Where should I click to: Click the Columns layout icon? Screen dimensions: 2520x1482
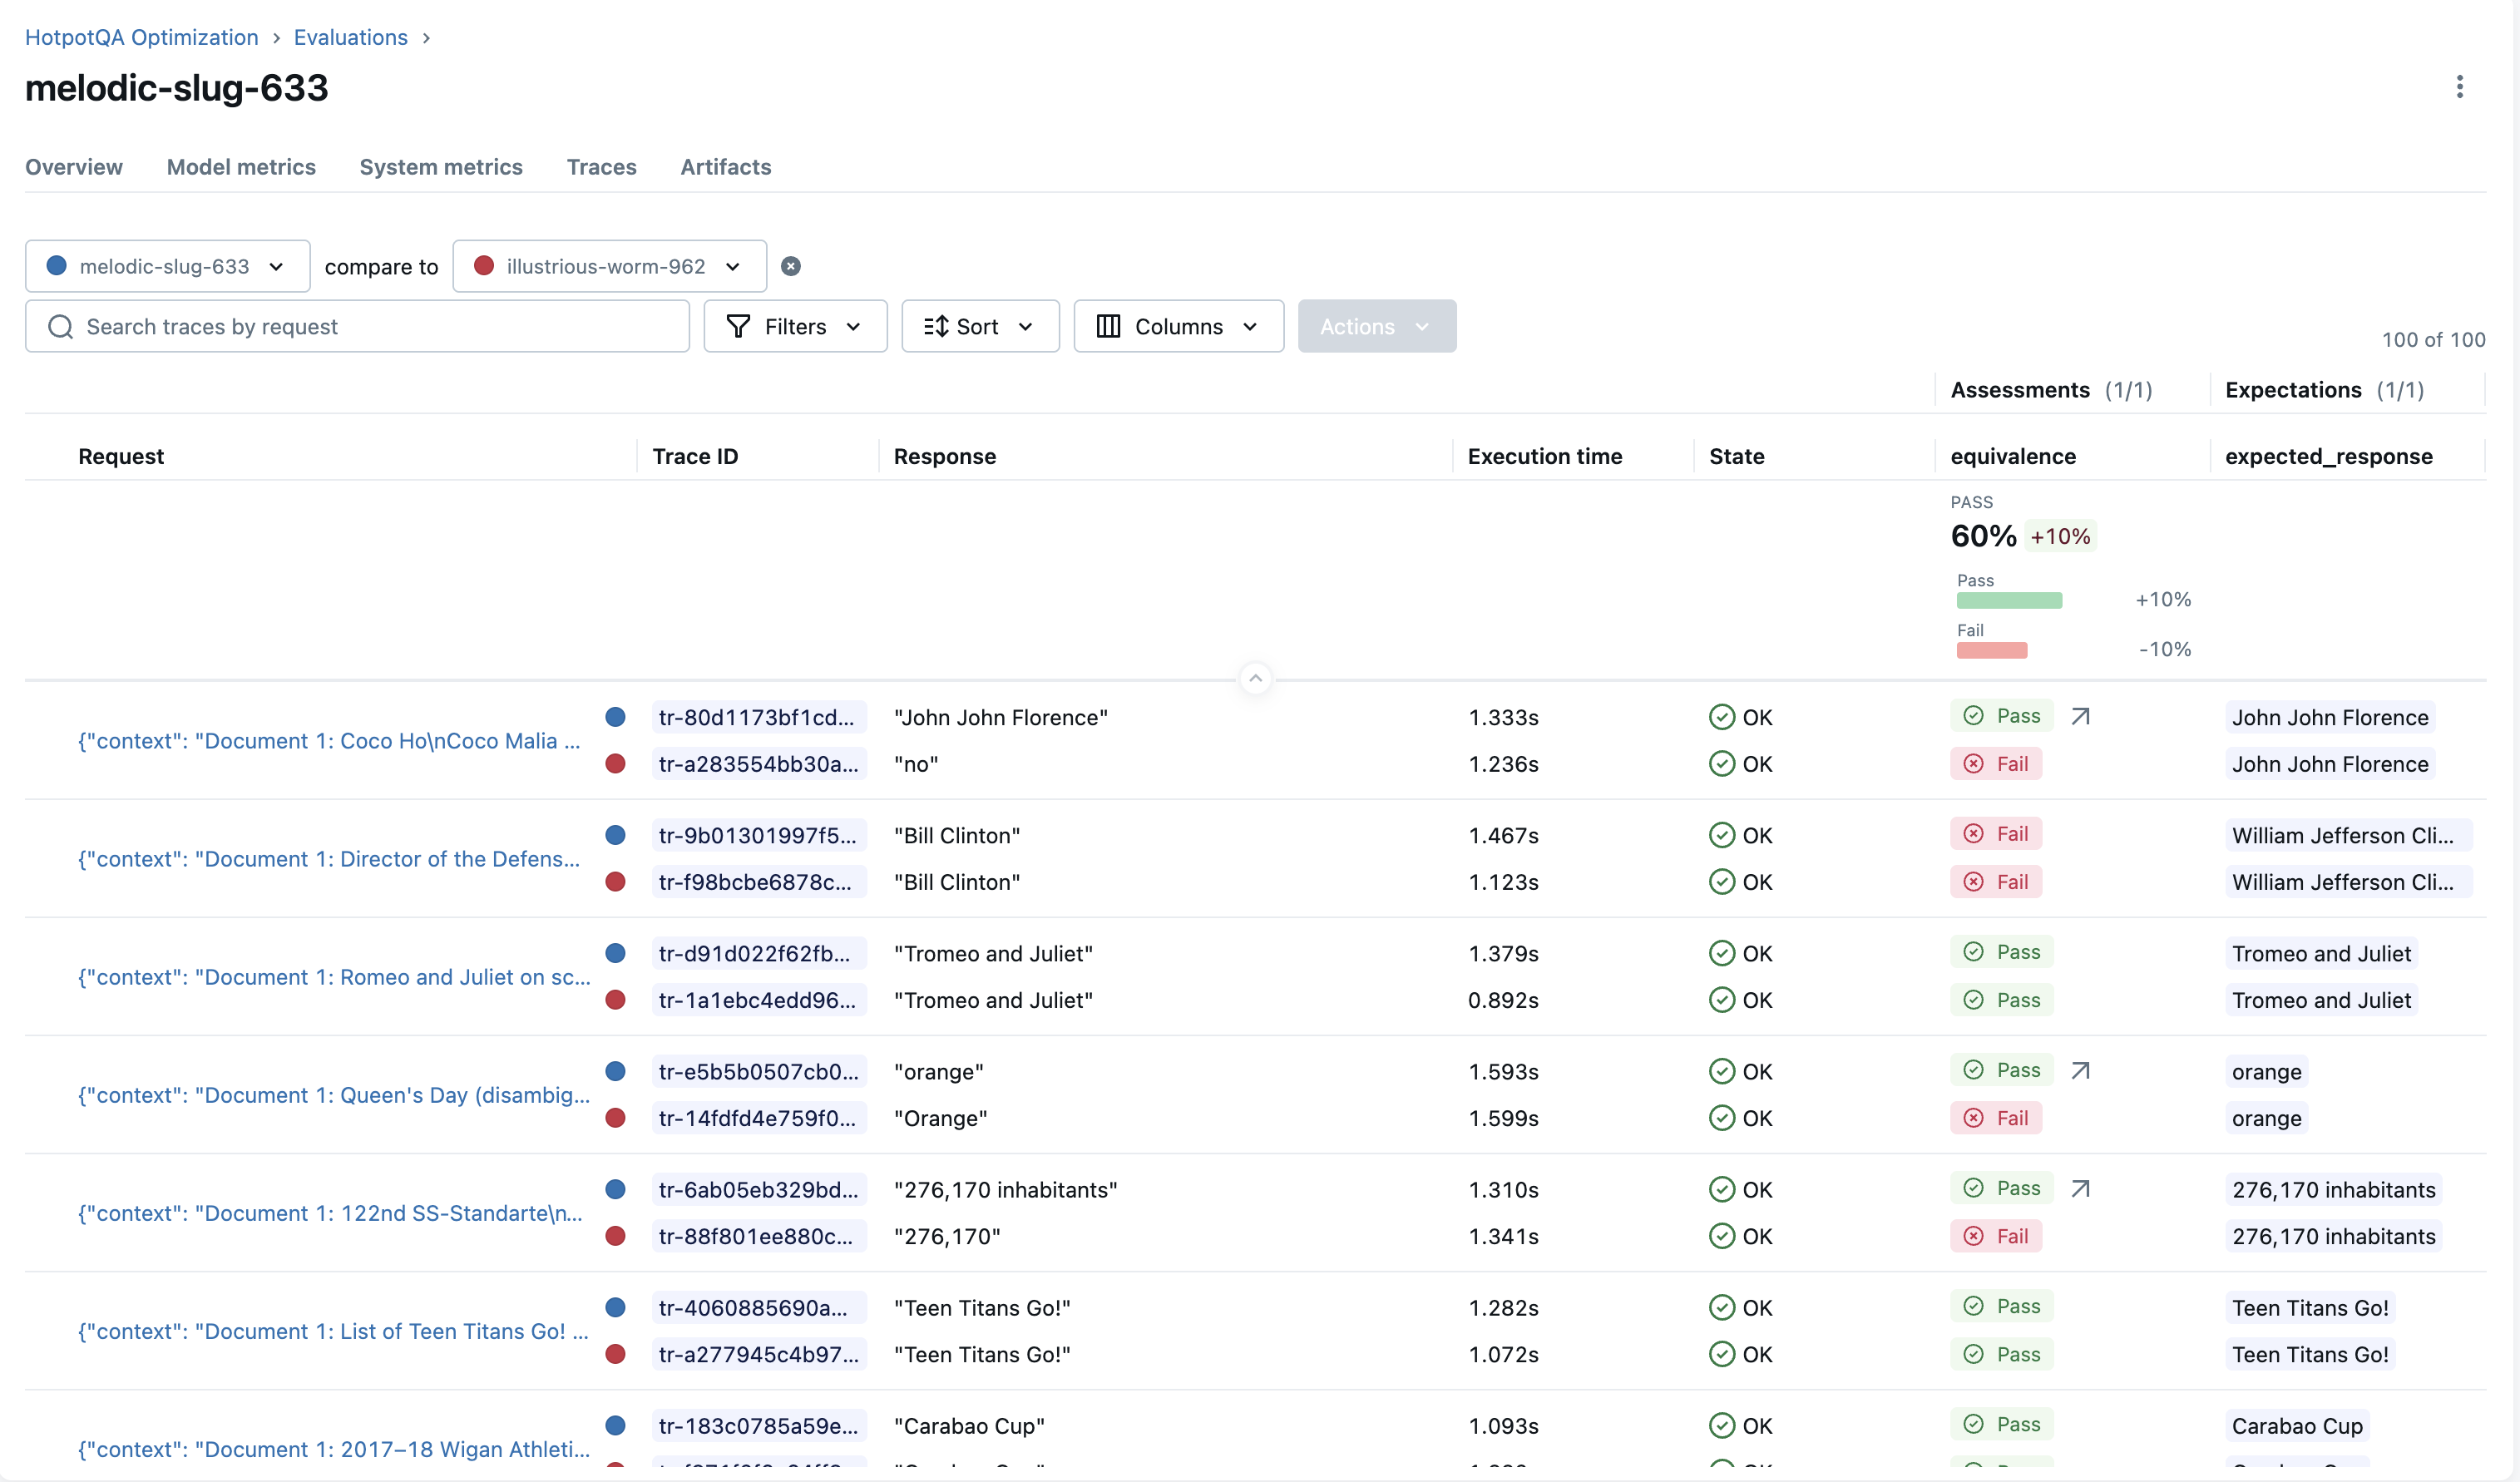point(1108,327)
